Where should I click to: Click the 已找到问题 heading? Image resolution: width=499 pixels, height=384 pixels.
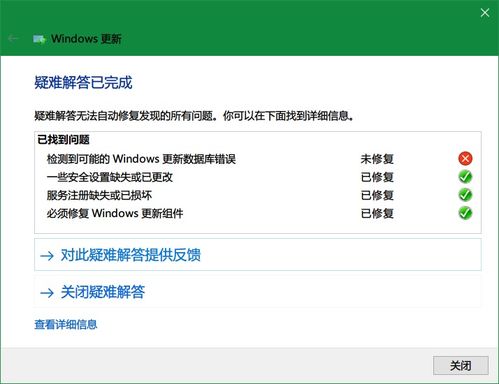coord(63,139)
